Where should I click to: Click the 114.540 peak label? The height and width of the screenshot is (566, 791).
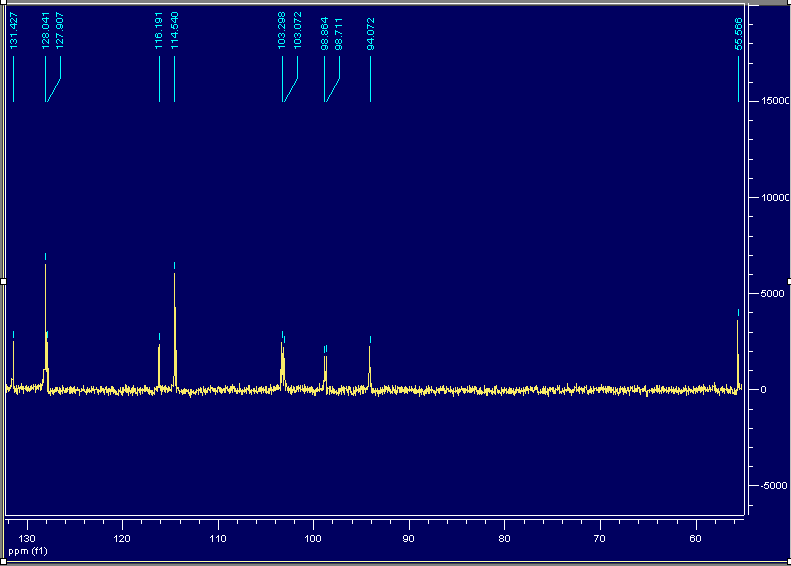coord(175,31)
